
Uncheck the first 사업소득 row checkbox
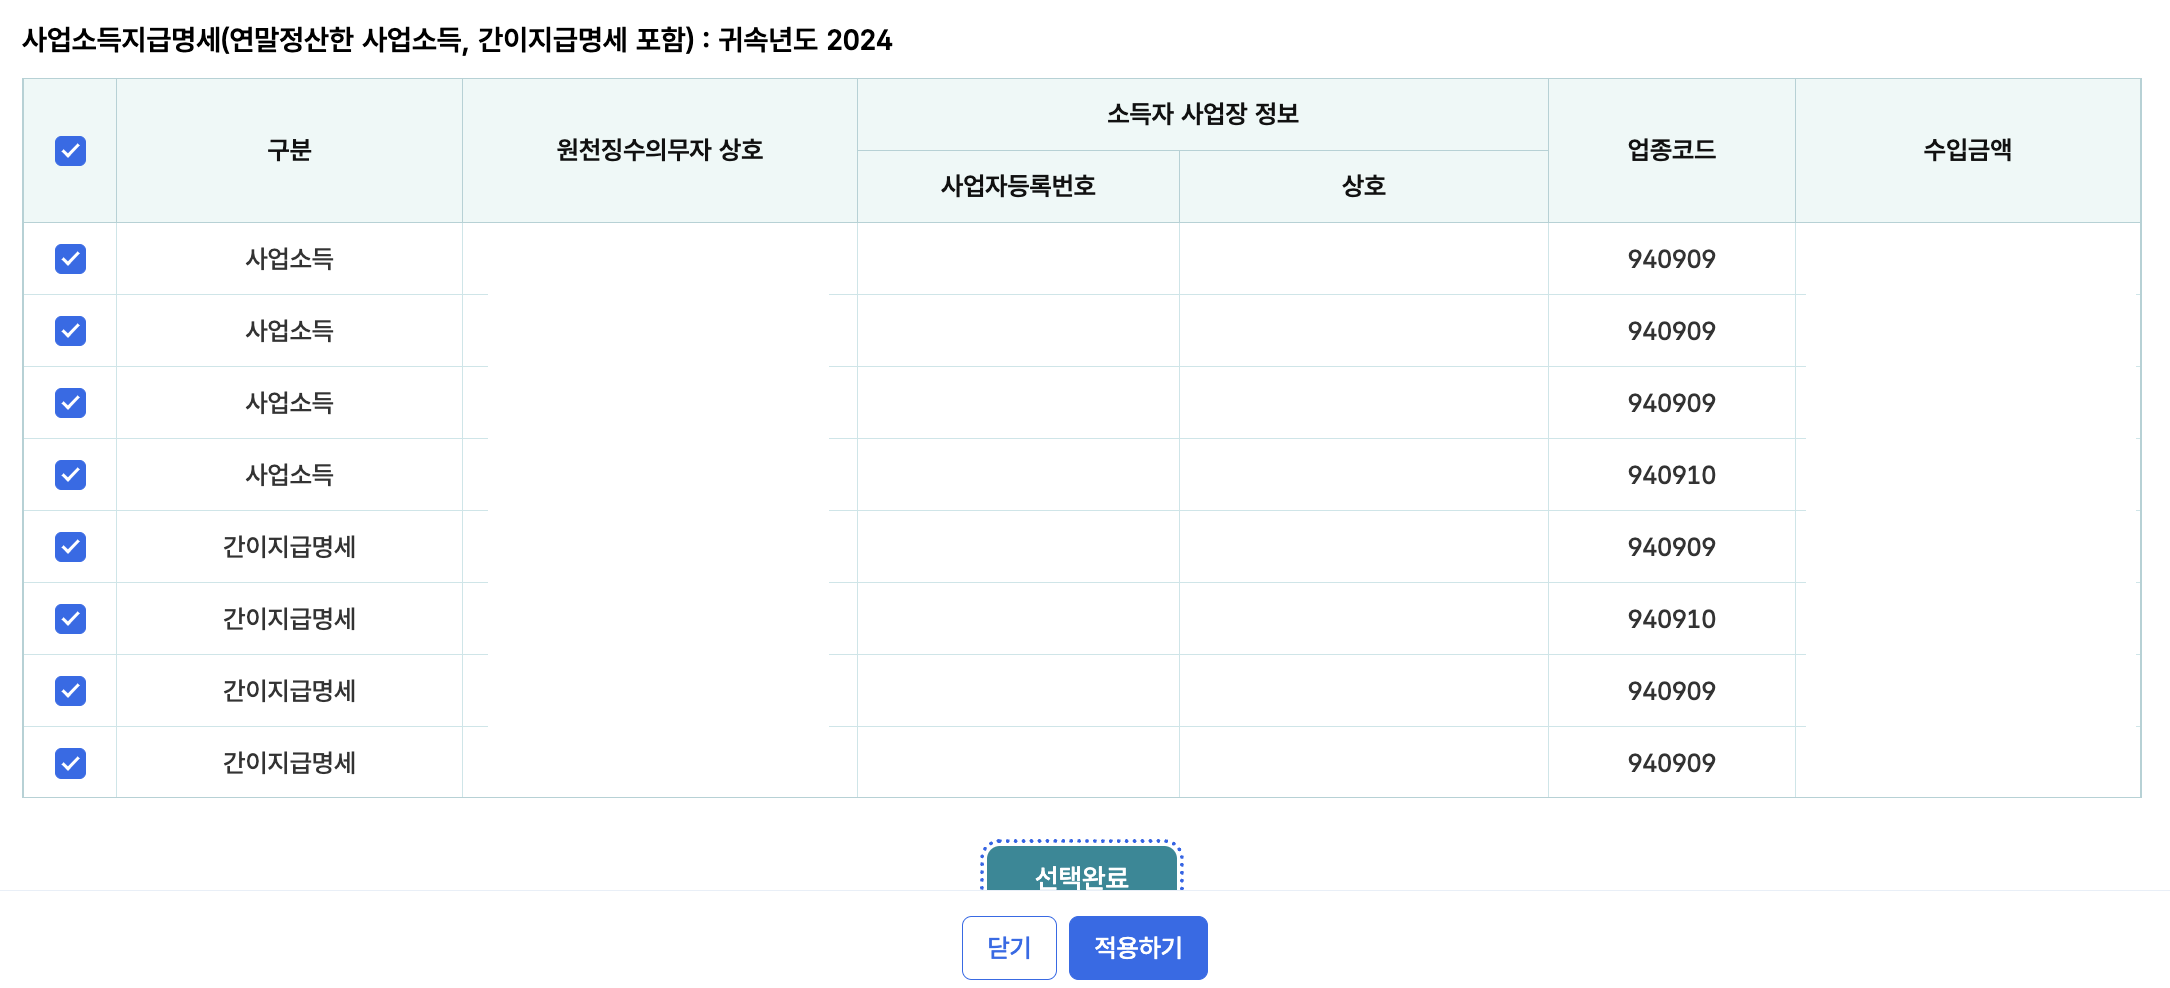point(68,259)
